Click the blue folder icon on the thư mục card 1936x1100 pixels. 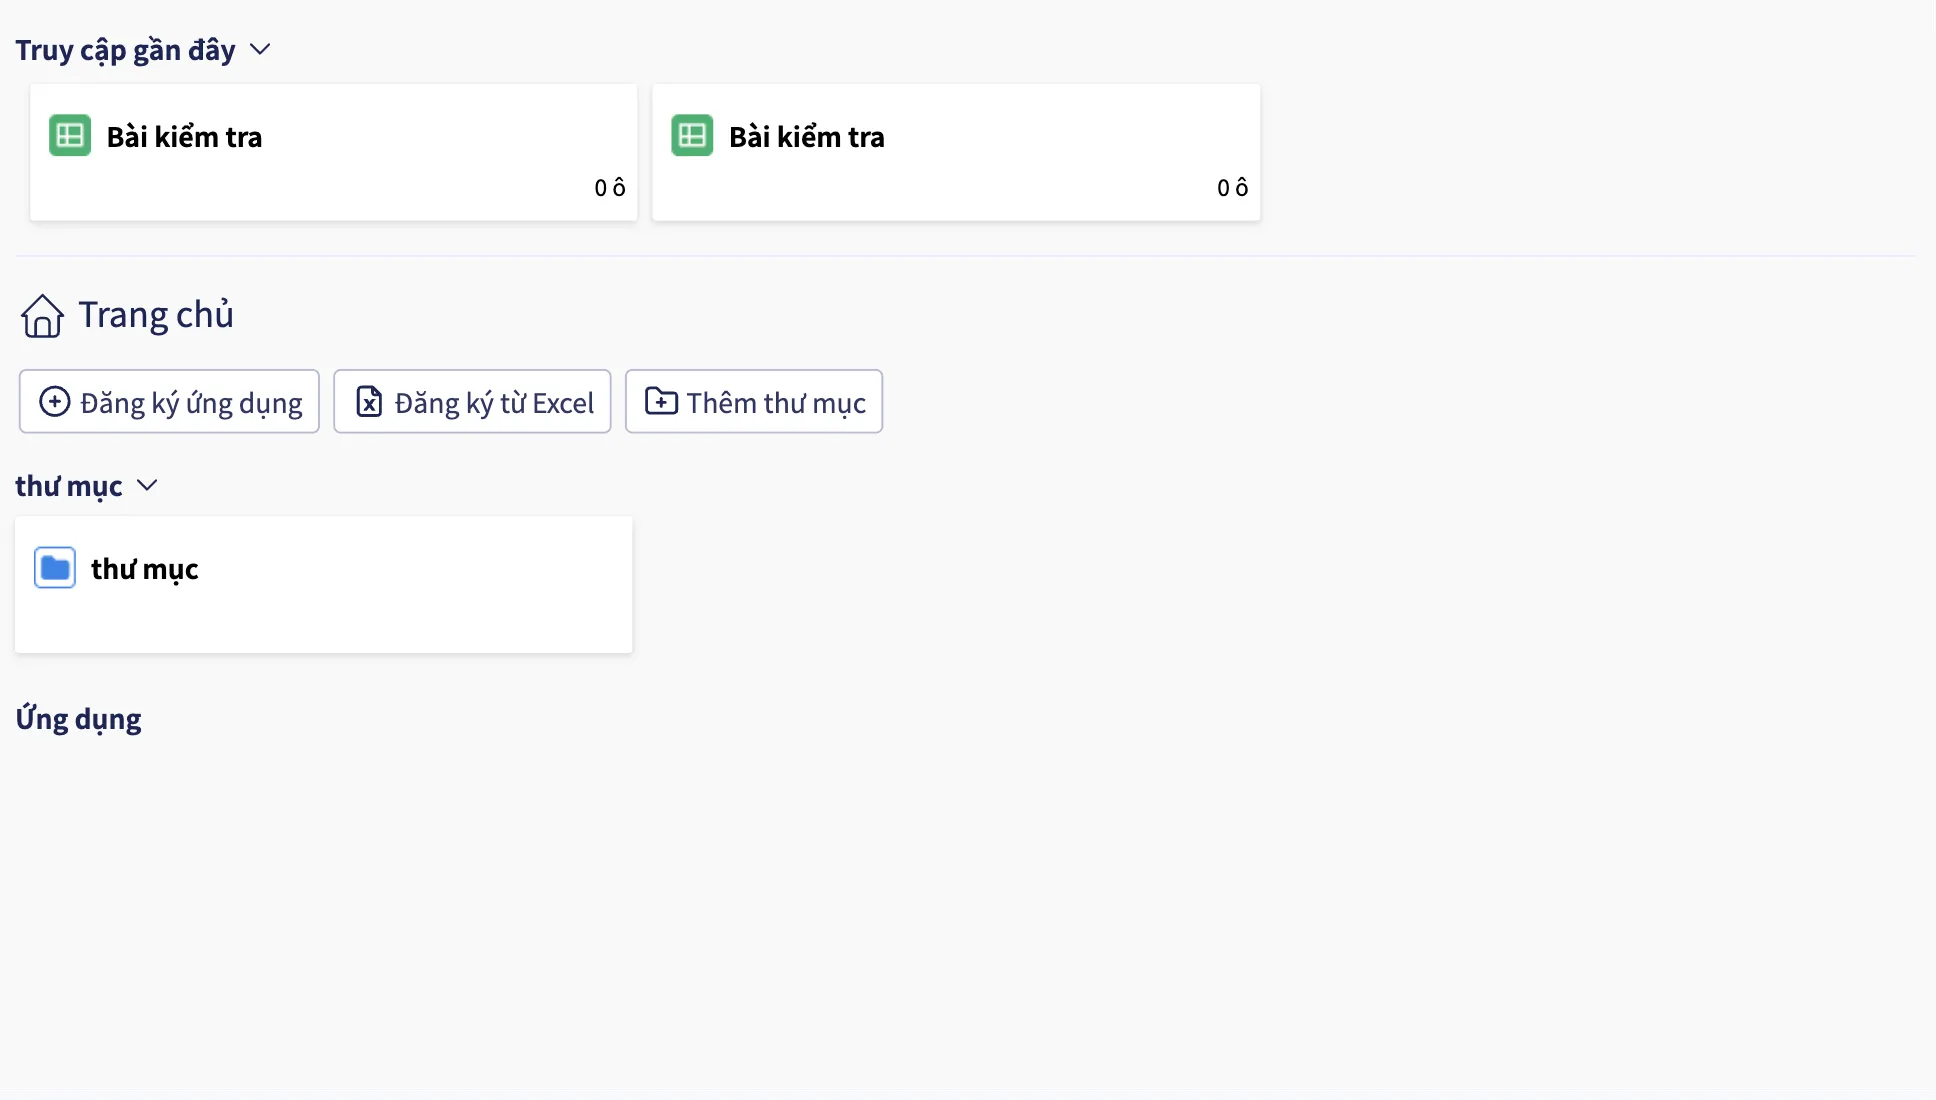click(55, 568)
